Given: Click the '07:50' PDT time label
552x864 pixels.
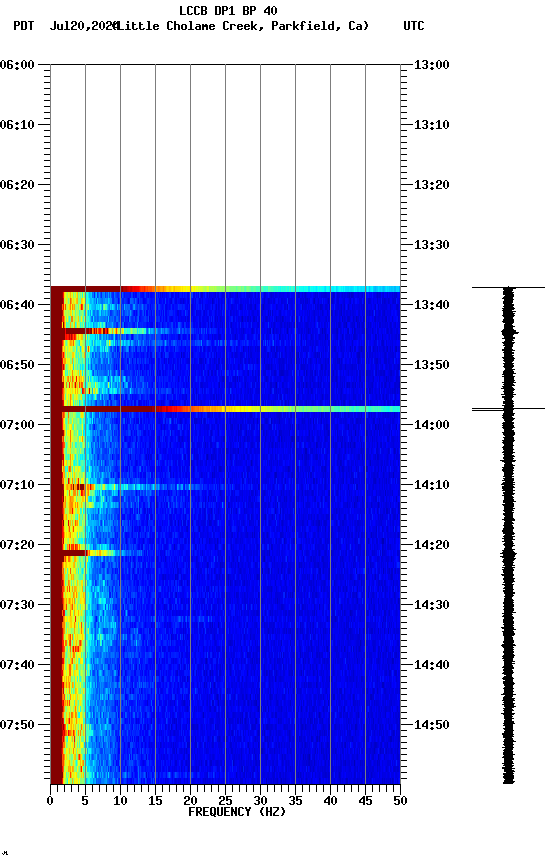Looking at the screenshot, I should click(x=17, y=725).
